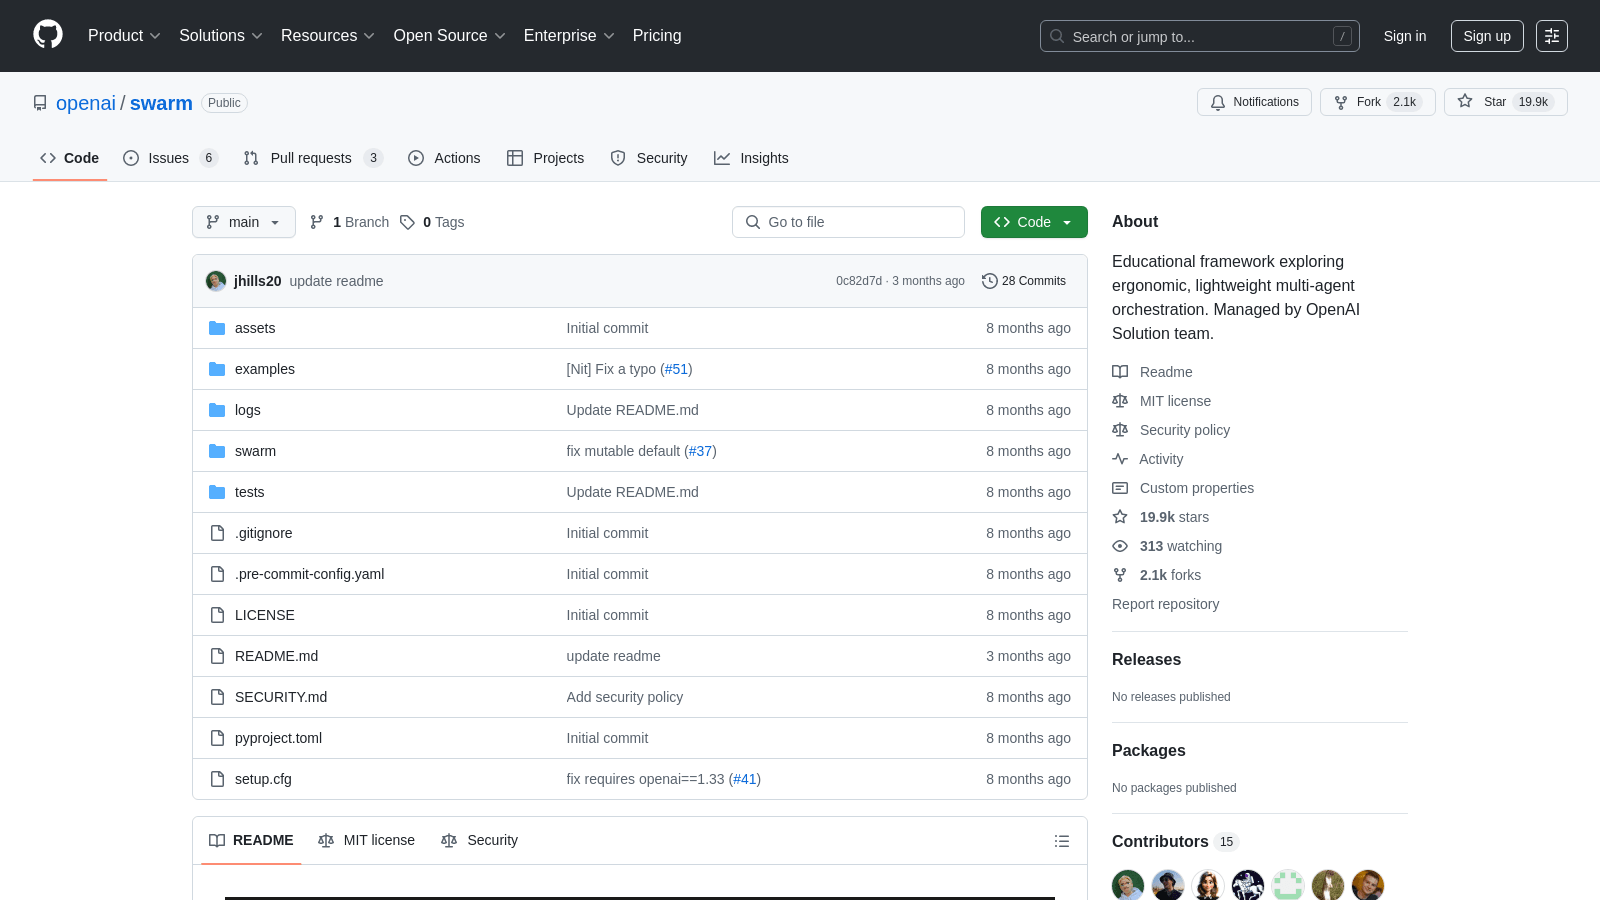This screenshot has height=900, width=1600.
Task: Click the swarm folder icon
Action: tap(217, 451)
